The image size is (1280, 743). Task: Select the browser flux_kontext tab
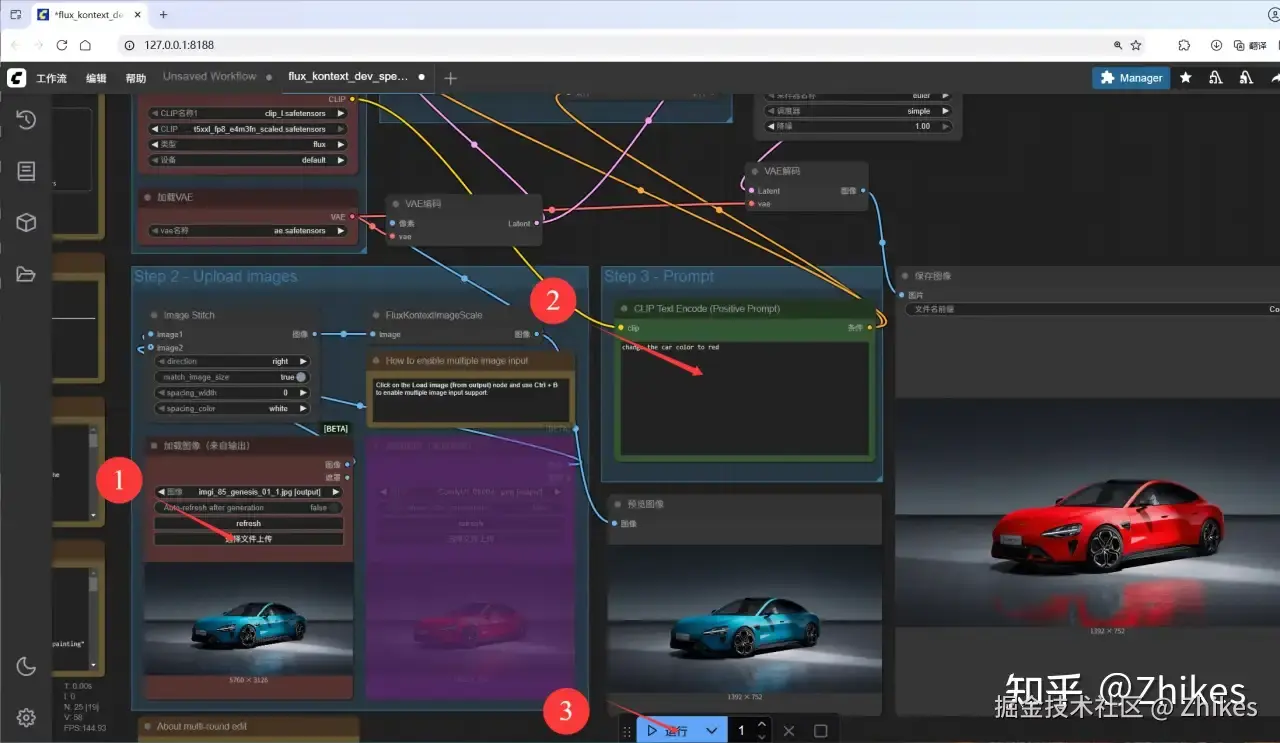(x=87, y=15)
